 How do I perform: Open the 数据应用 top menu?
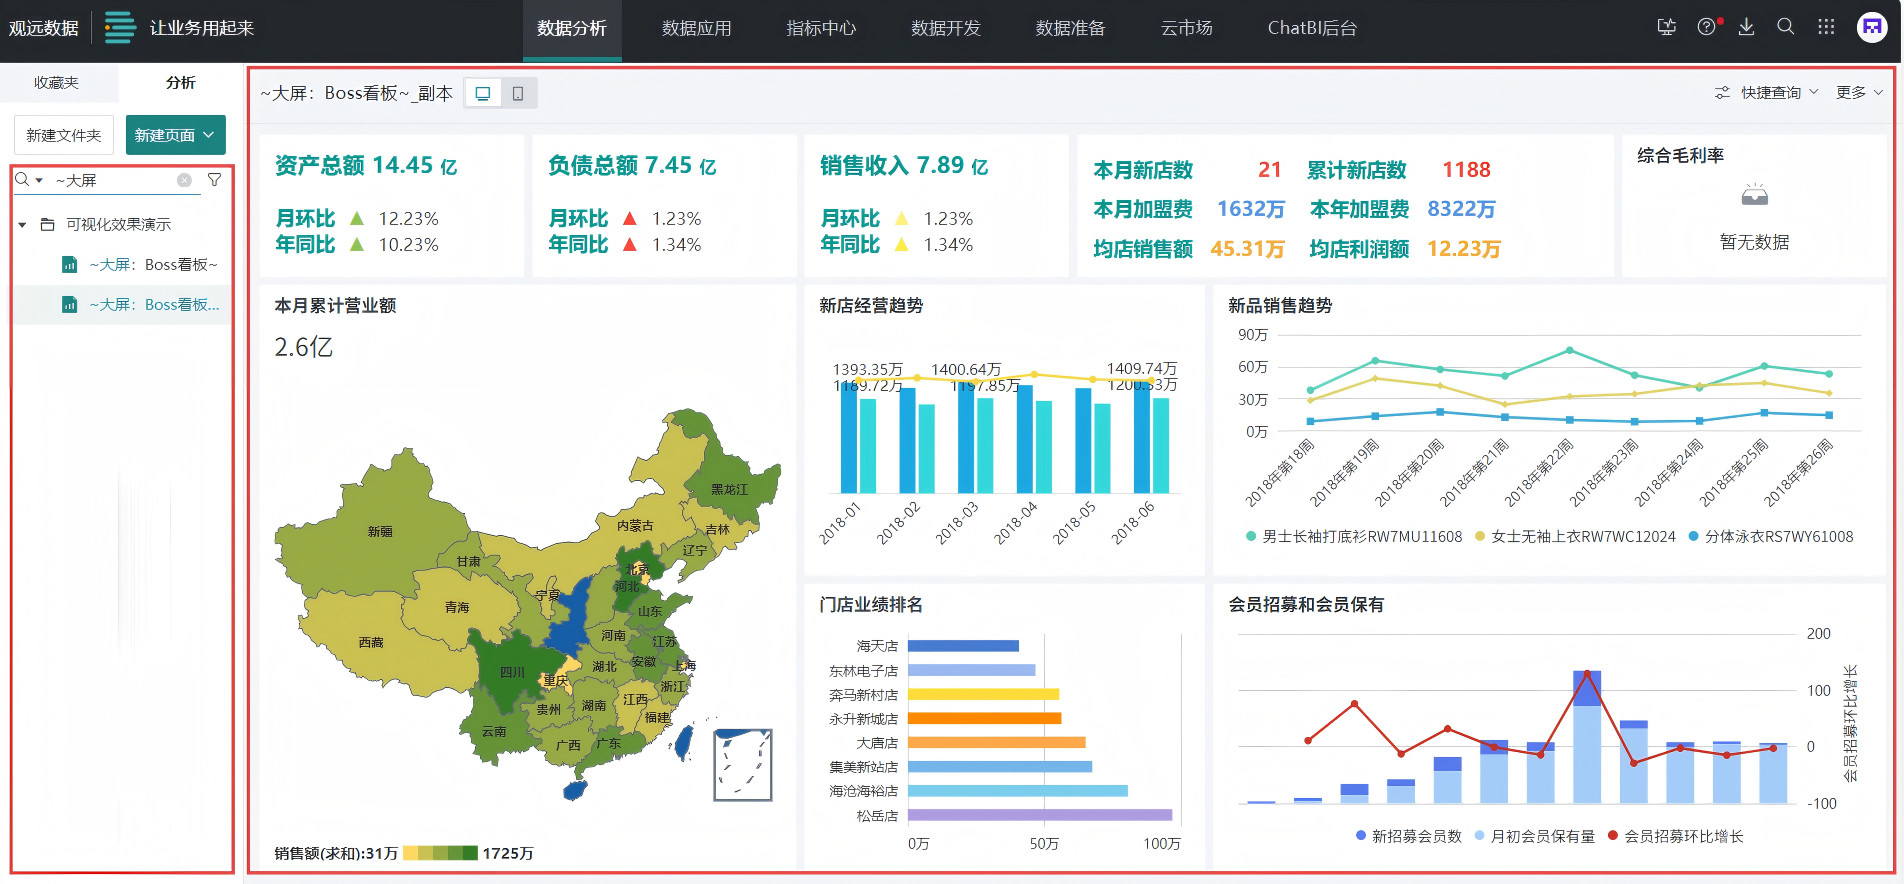point(696,28)
